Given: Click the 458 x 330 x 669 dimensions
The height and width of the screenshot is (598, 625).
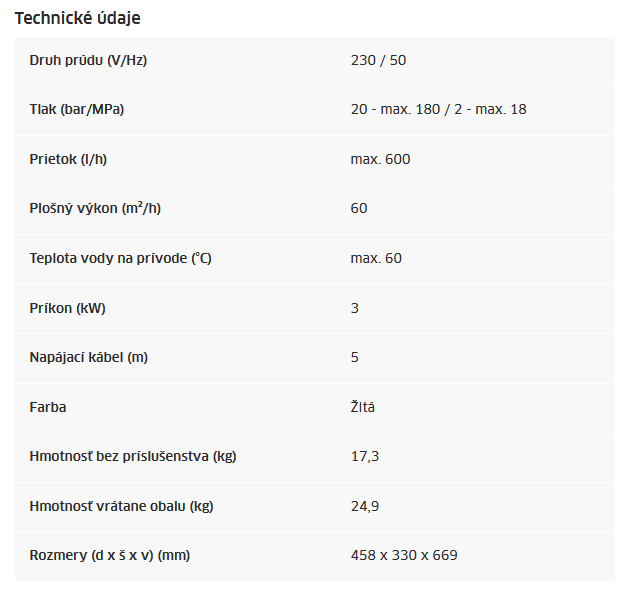Looking at the screenshot, I should (x=404, y=555).
